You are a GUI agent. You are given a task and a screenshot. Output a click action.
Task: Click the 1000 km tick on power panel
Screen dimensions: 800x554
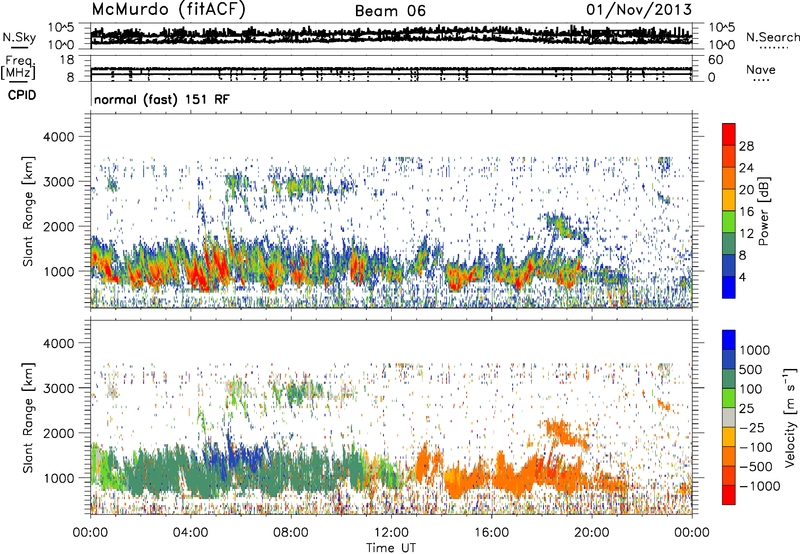[59, 271]
